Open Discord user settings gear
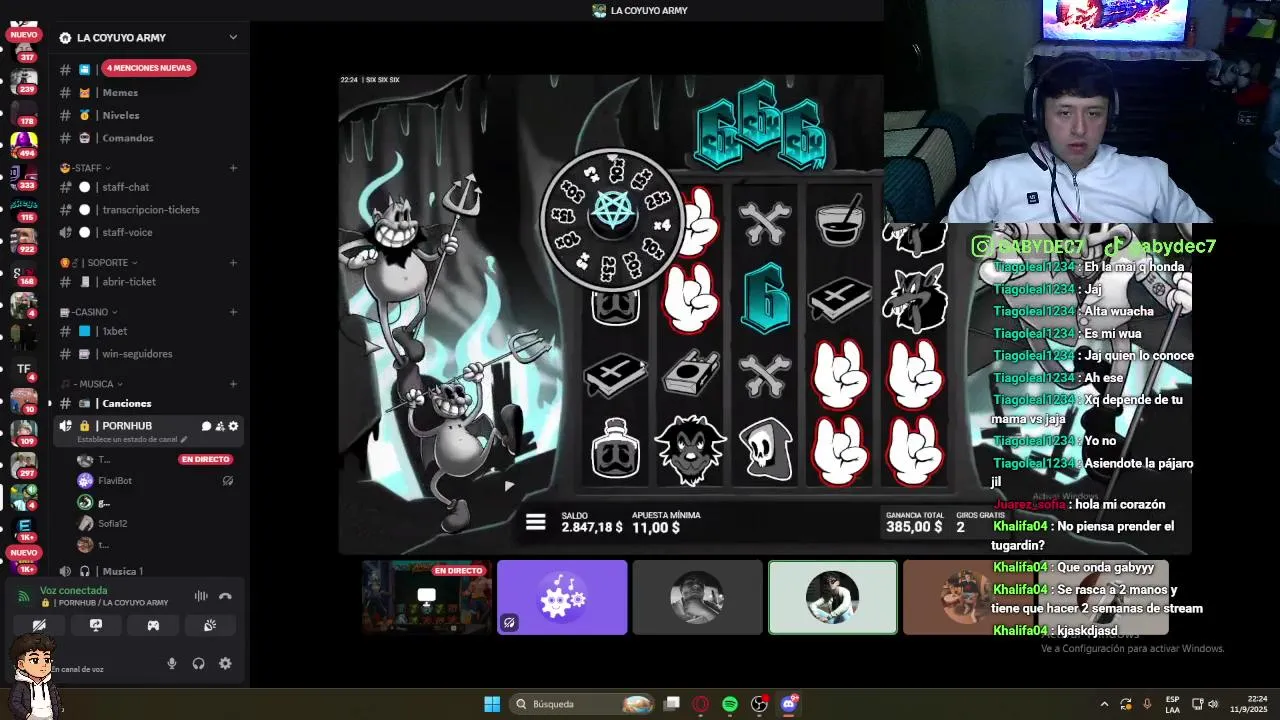1280x720 pixels. coord(225,663)
